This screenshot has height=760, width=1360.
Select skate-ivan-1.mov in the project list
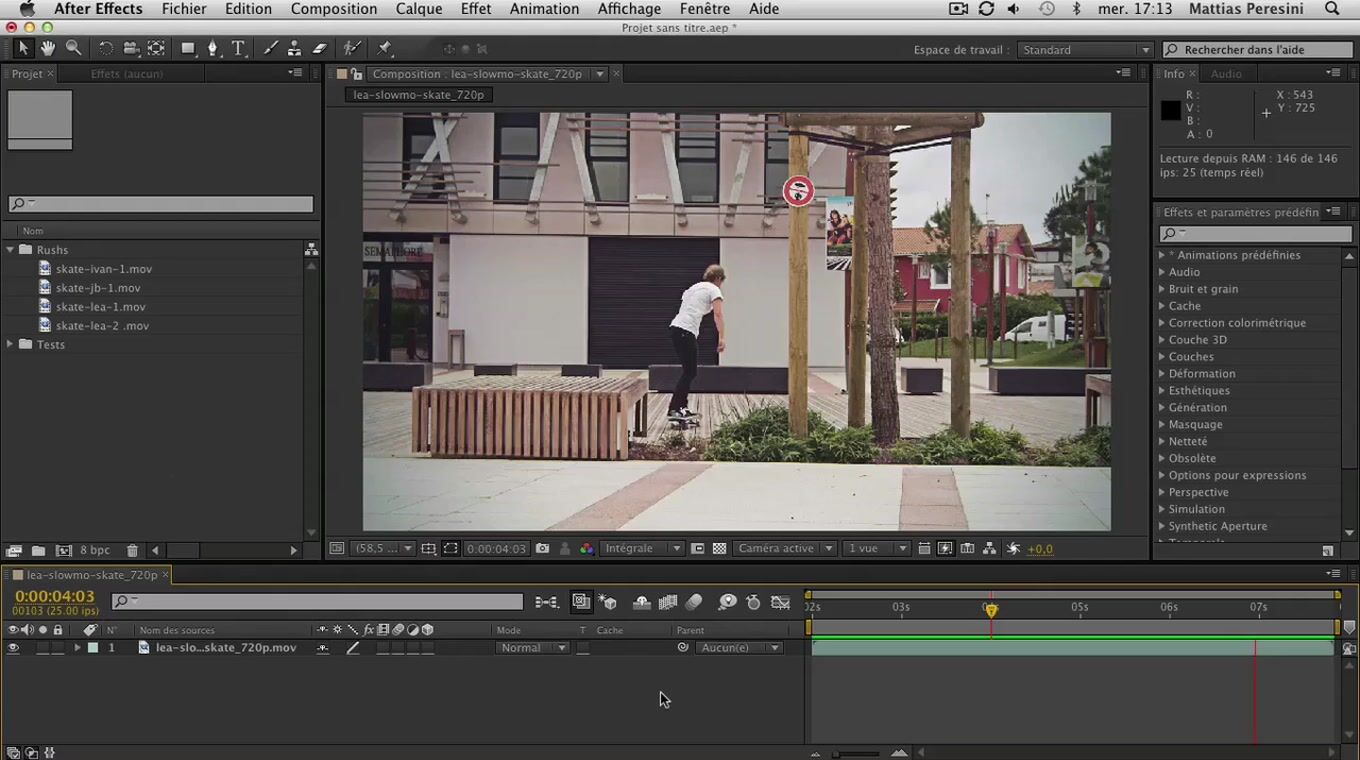(x=104, y=269)
